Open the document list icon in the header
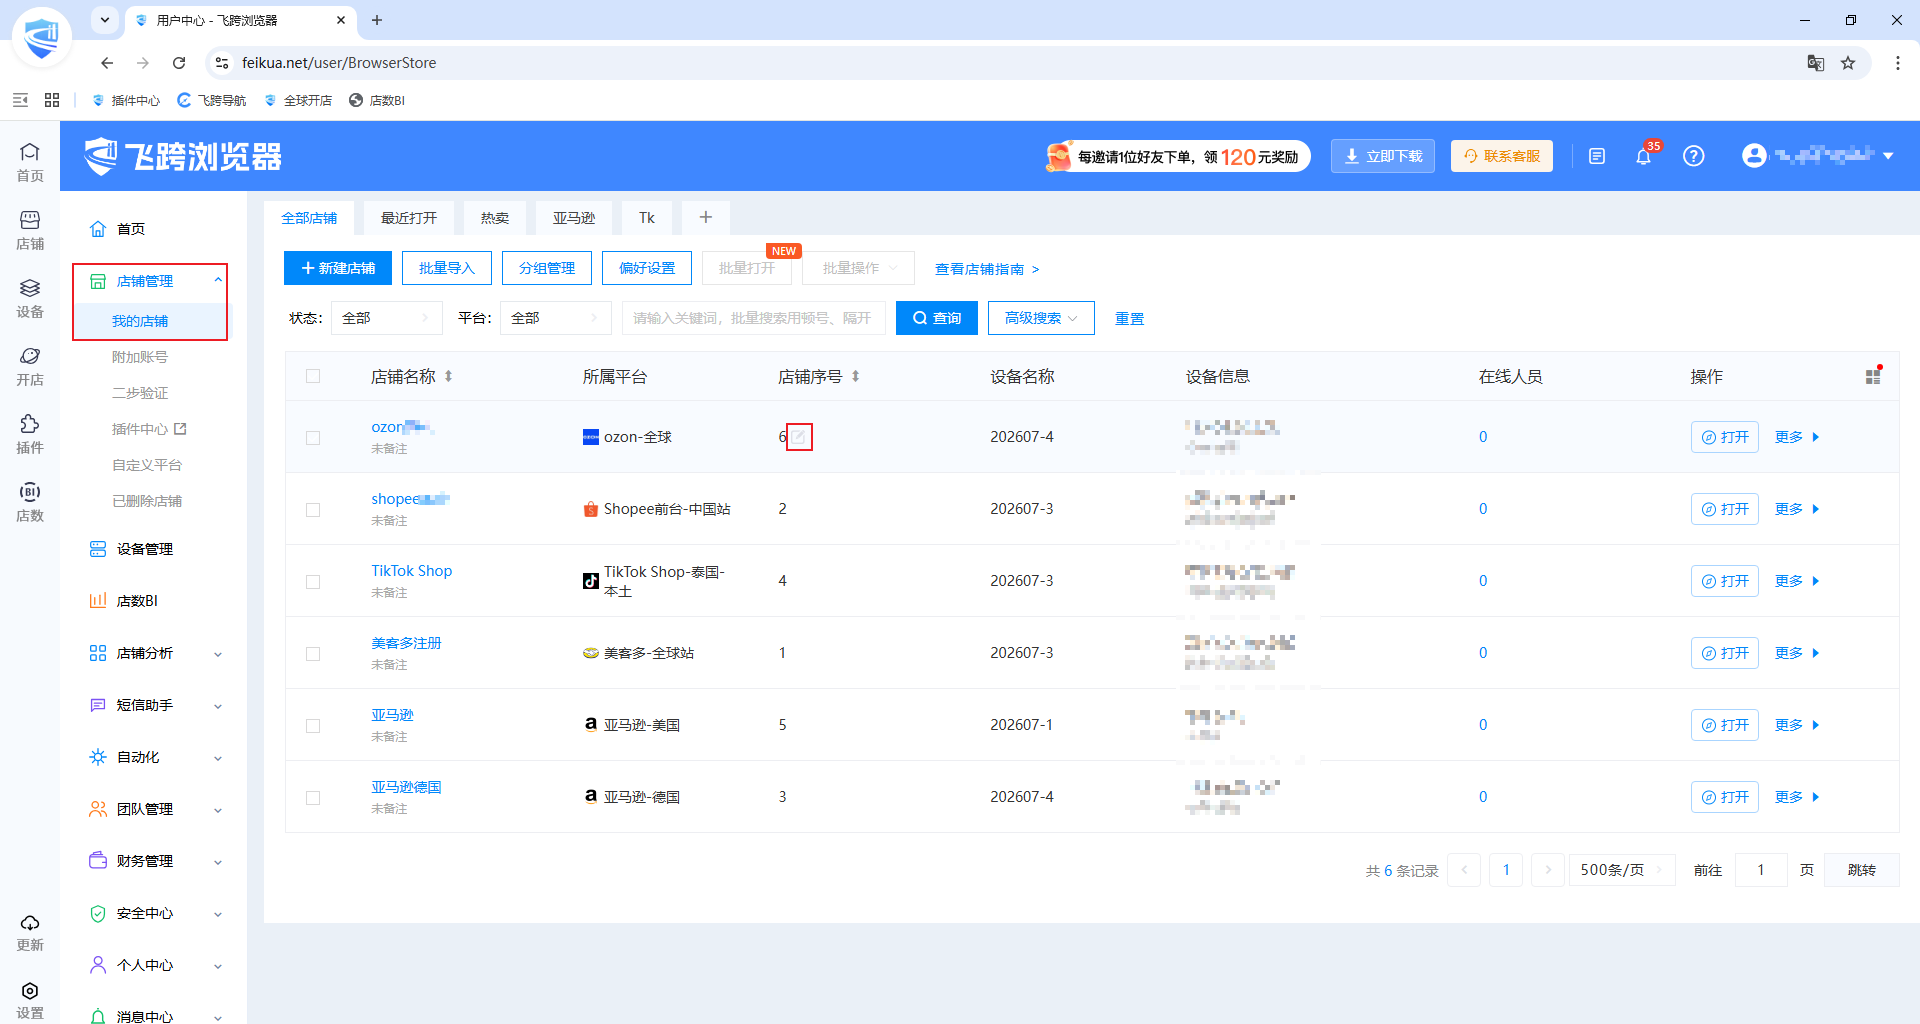This screenshot has height=1024, width=1920. 1597,156
